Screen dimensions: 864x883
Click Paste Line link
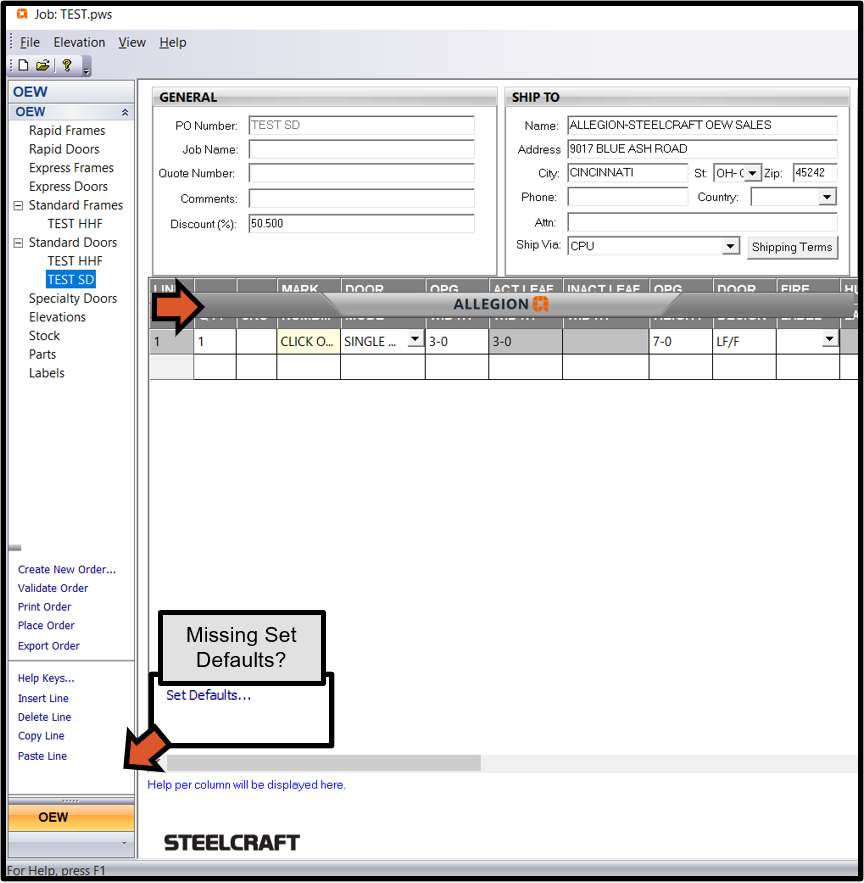[x=42, y=756]
